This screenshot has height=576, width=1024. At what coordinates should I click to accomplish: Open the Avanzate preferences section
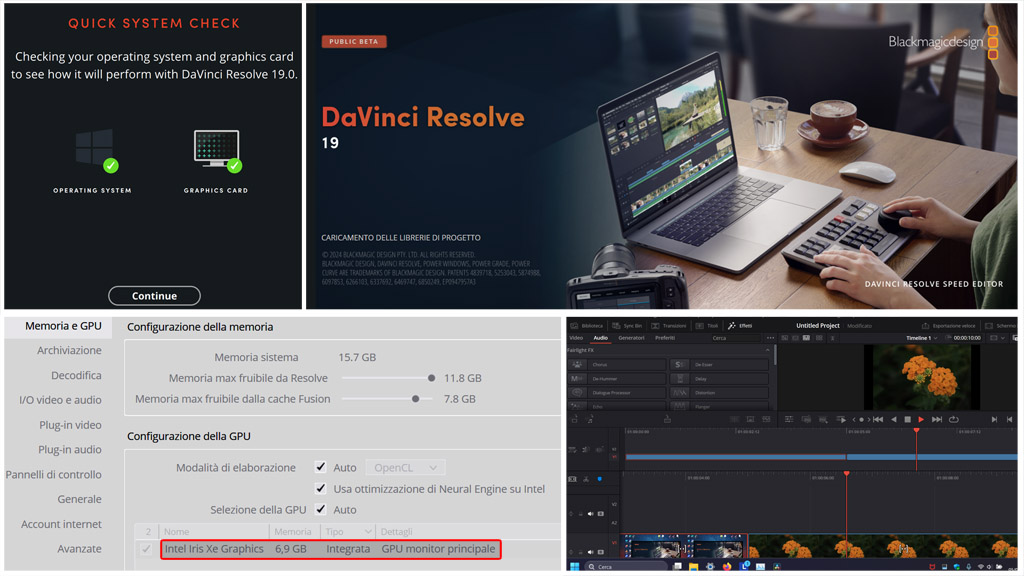[80, 549]
